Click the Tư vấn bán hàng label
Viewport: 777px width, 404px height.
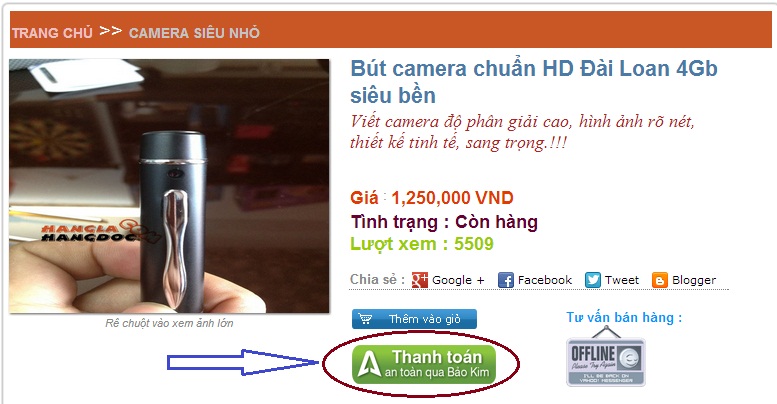pyautogui.click(x=624, y=317)
